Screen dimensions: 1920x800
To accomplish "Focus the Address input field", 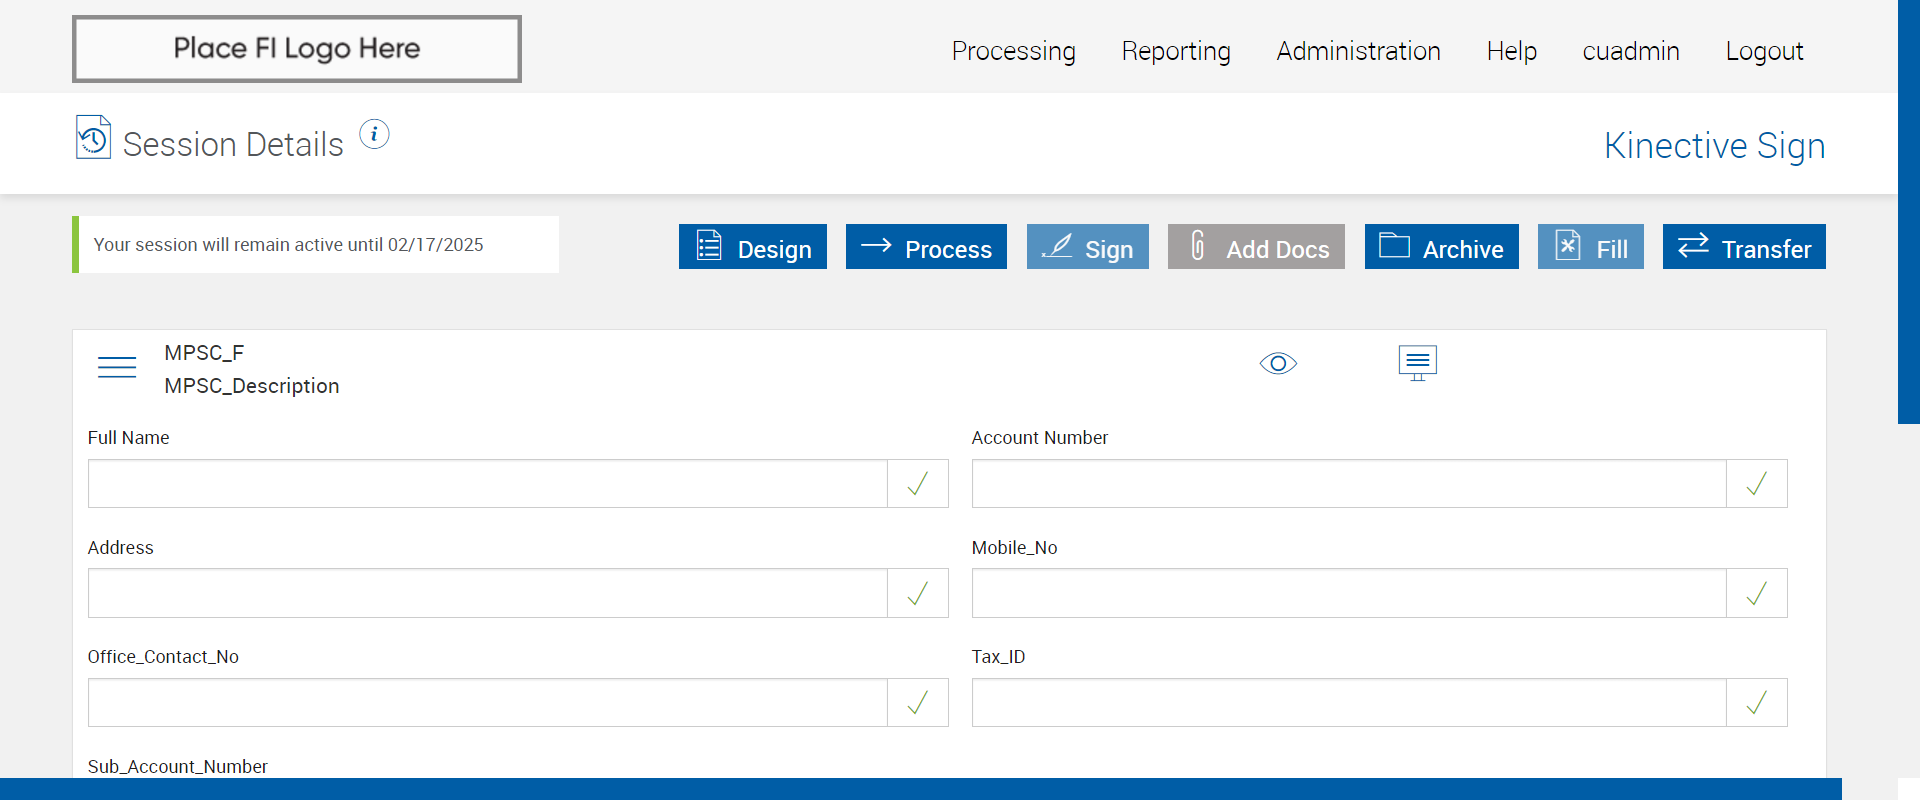I will [488, 594].
